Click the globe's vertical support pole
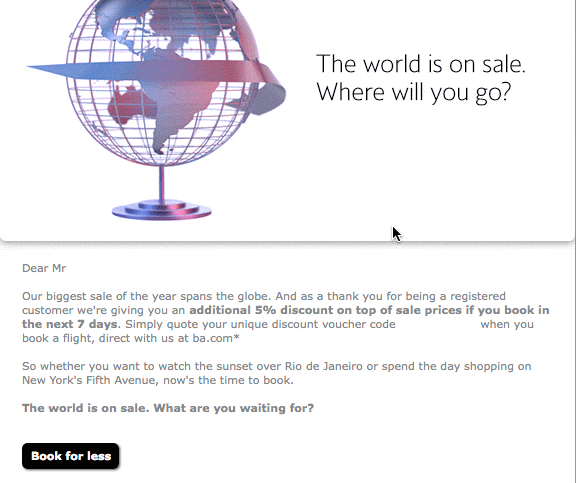The width and height of the screenshot is (576, 483). [162, 184]
